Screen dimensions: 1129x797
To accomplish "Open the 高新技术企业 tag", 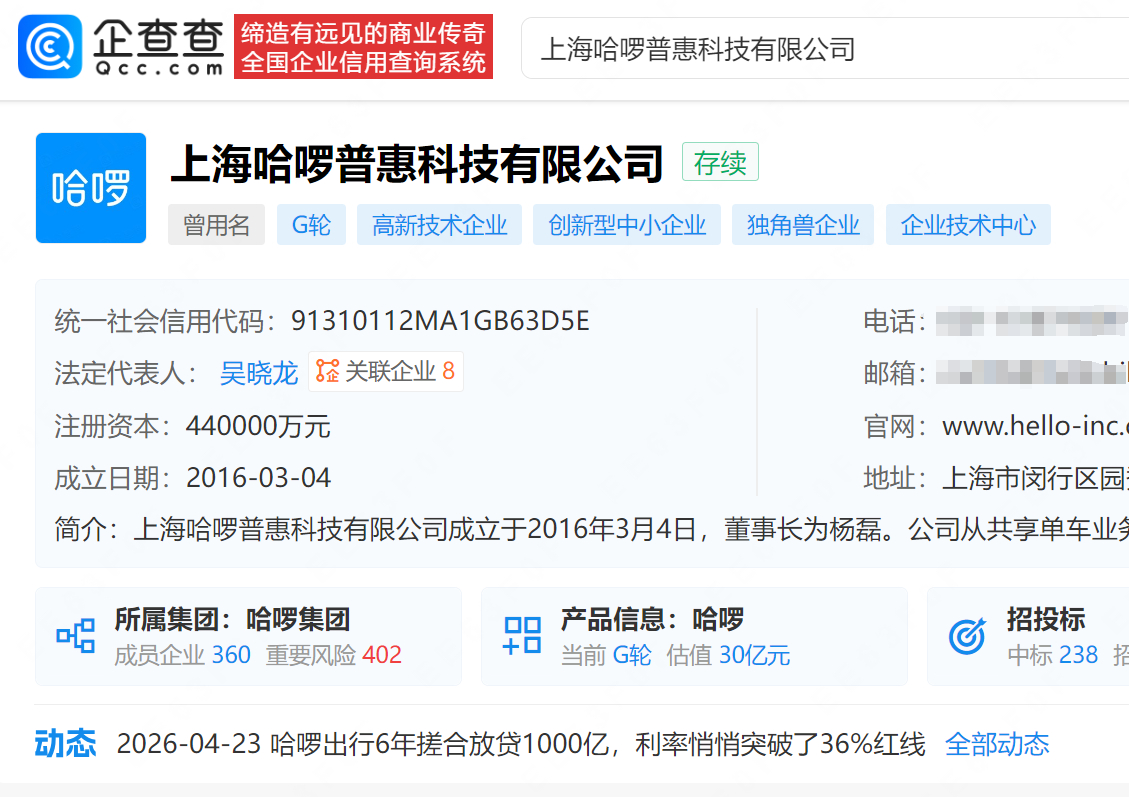I will pos(439,225).
